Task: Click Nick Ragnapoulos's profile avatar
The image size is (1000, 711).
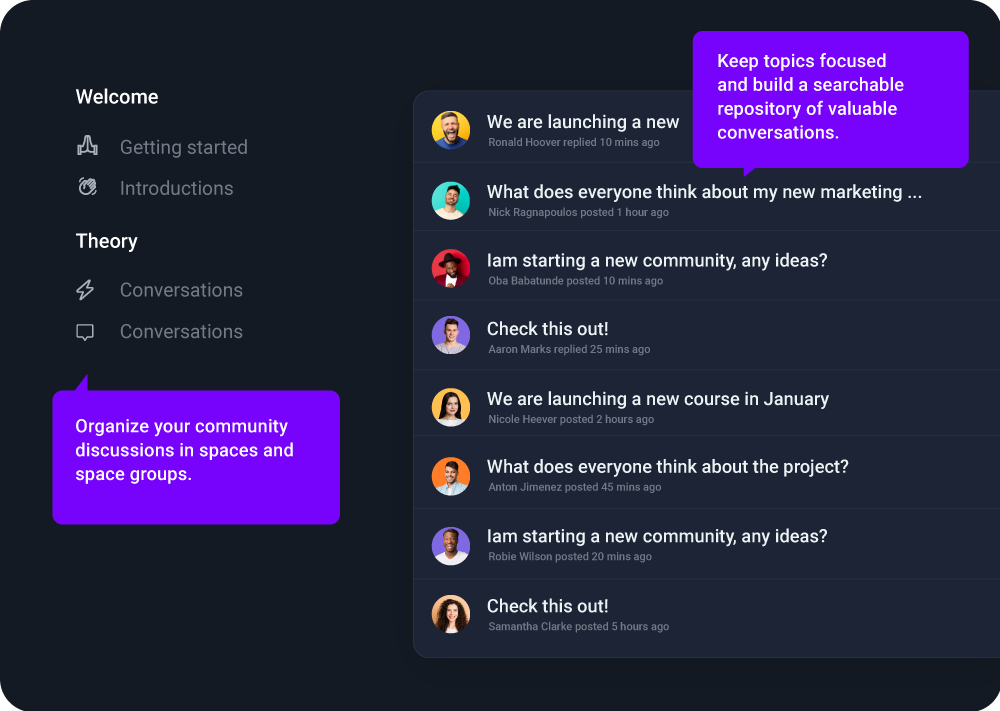Action: 451,200
